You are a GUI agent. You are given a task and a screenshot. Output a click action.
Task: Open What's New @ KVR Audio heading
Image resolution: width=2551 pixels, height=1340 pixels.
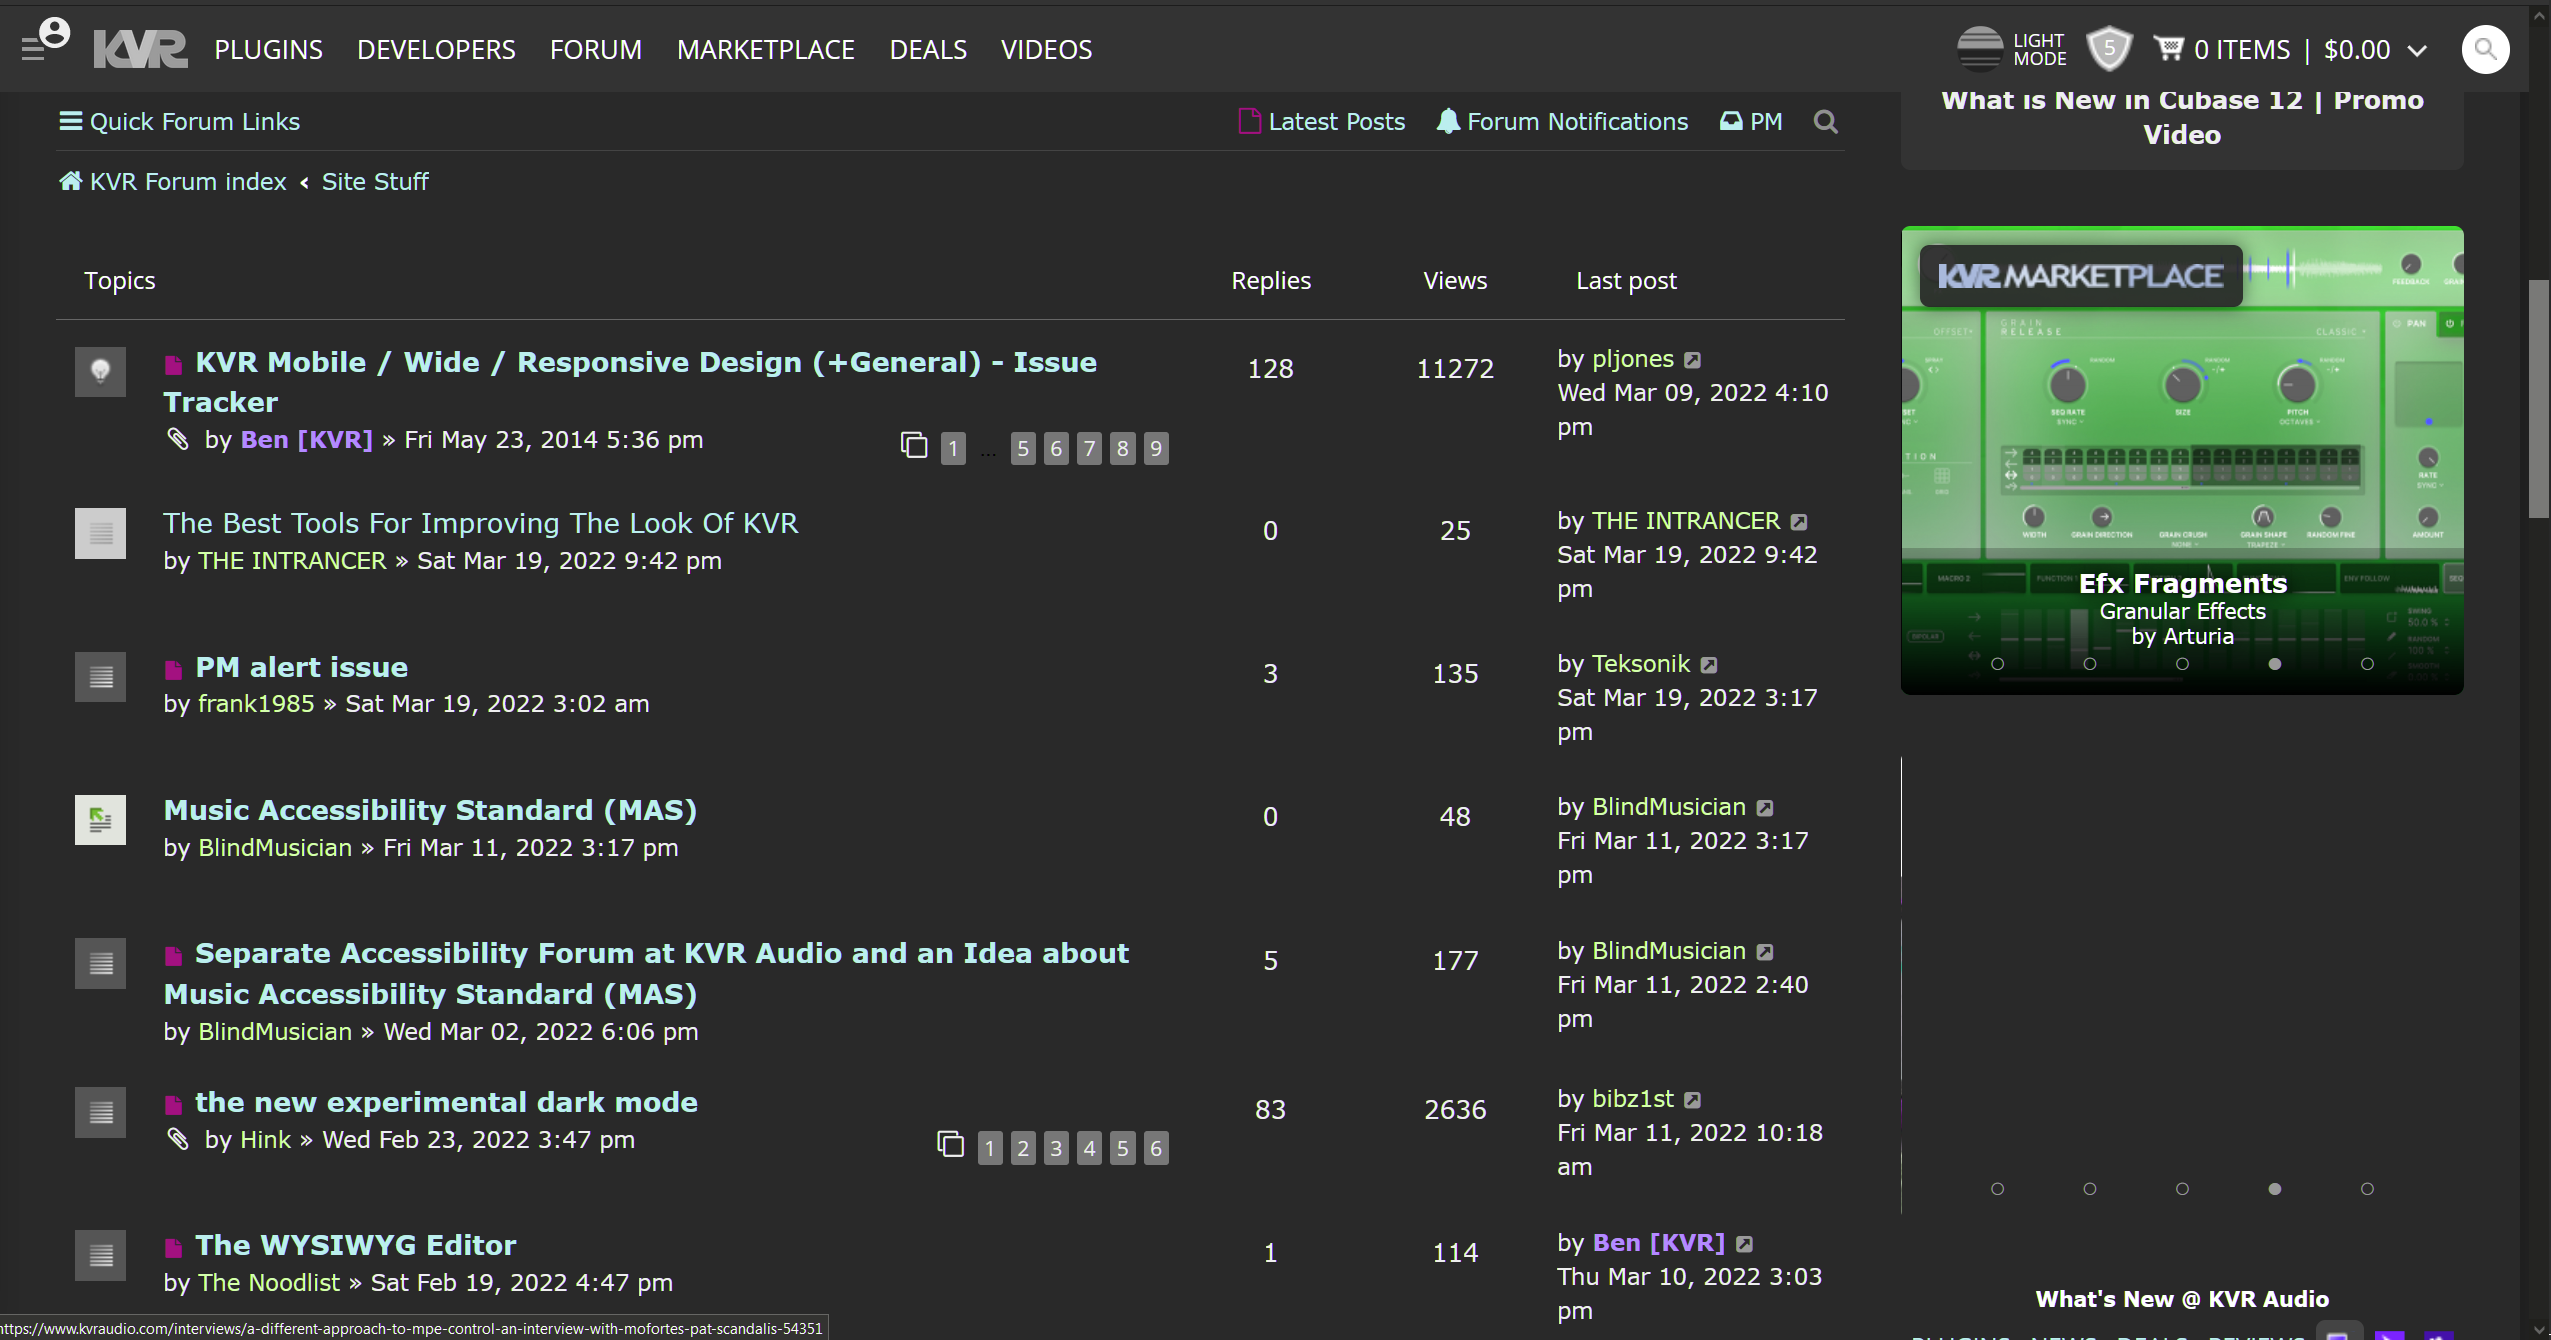(2182, 1299)
